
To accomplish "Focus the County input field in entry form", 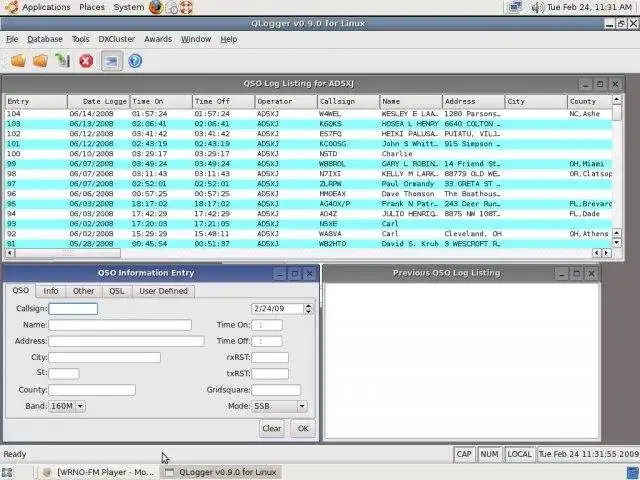I will click(92, 390).
